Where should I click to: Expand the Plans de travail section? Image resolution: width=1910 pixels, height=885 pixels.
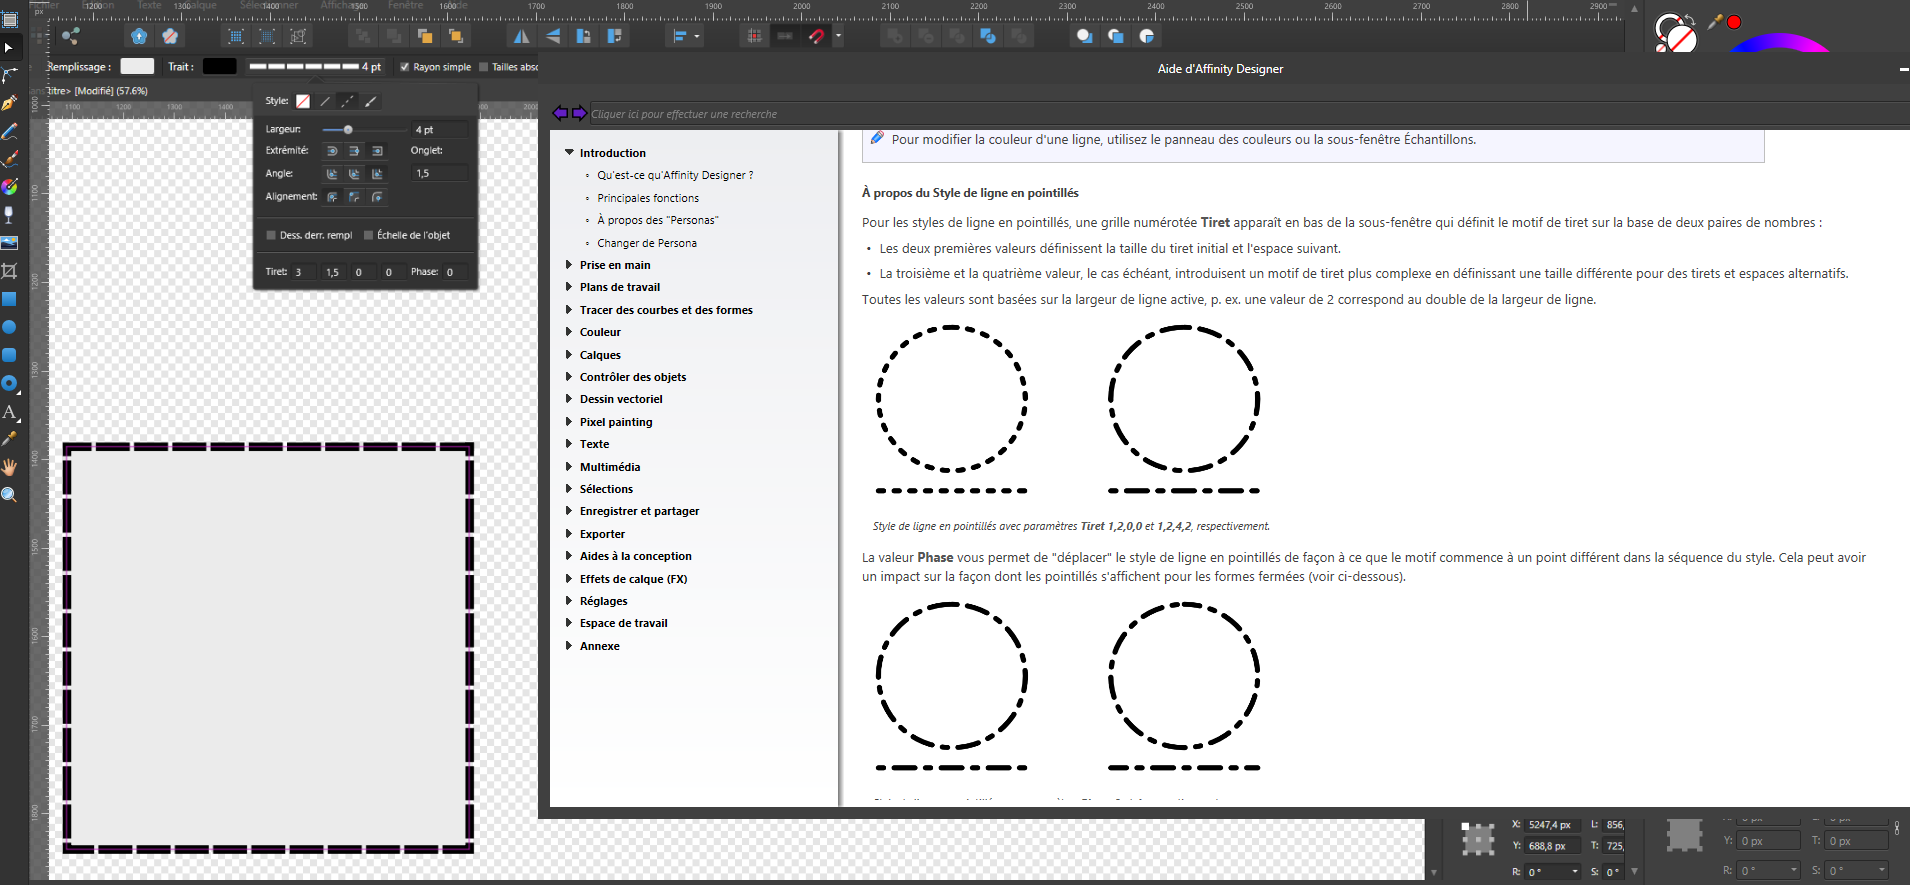(569, 287)
